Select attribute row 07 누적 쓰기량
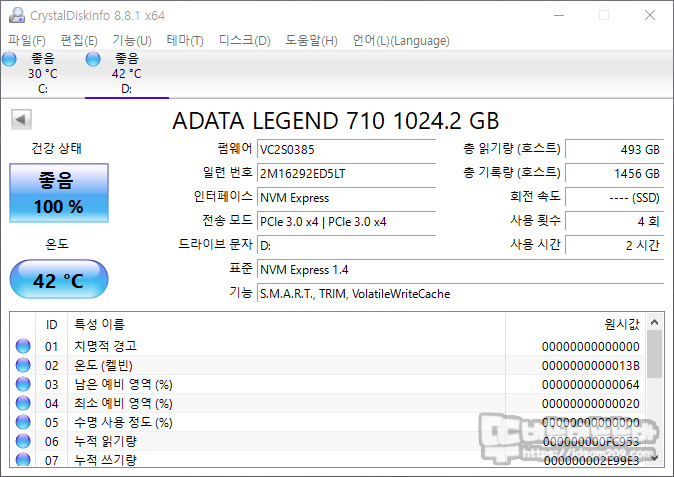The height and width of the screenshot is (477, 674). tap(328, 459)
